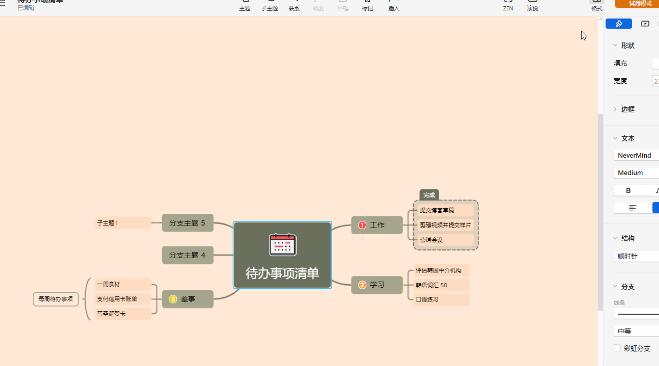Click the 插入 (Insert) toolbar button

[x=393, y=5]
